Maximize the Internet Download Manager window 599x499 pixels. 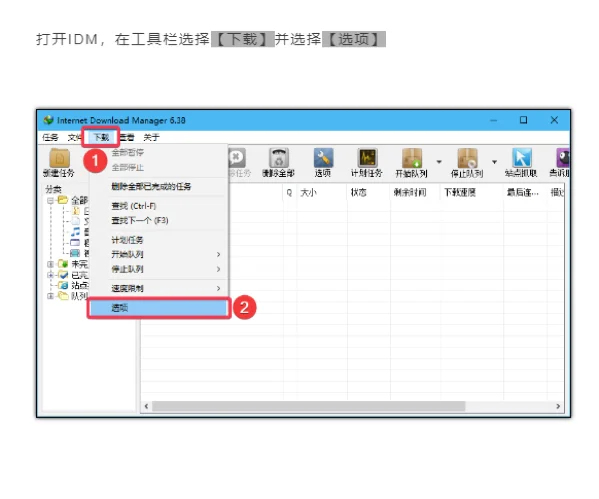pyautogui.click(x=523, y=120)
